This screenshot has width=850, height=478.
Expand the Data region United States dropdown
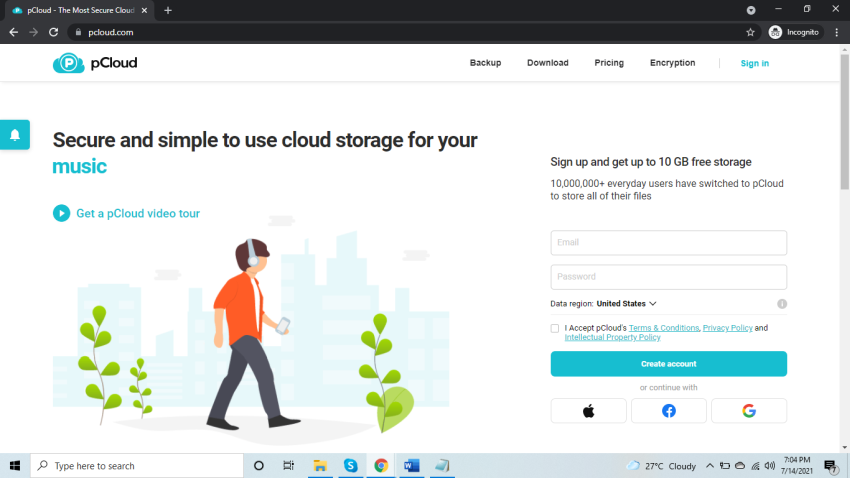pos(627,303)
